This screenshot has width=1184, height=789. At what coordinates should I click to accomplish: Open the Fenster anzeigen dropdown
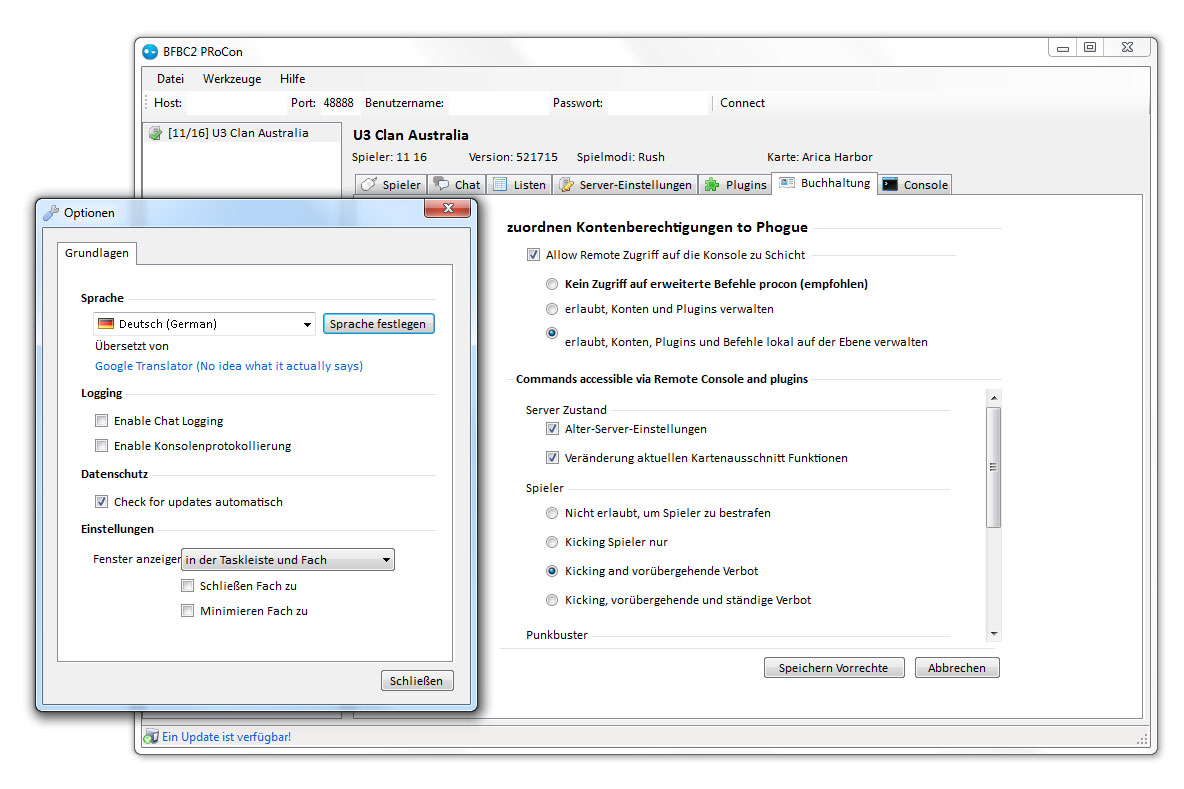pos(288,559)
